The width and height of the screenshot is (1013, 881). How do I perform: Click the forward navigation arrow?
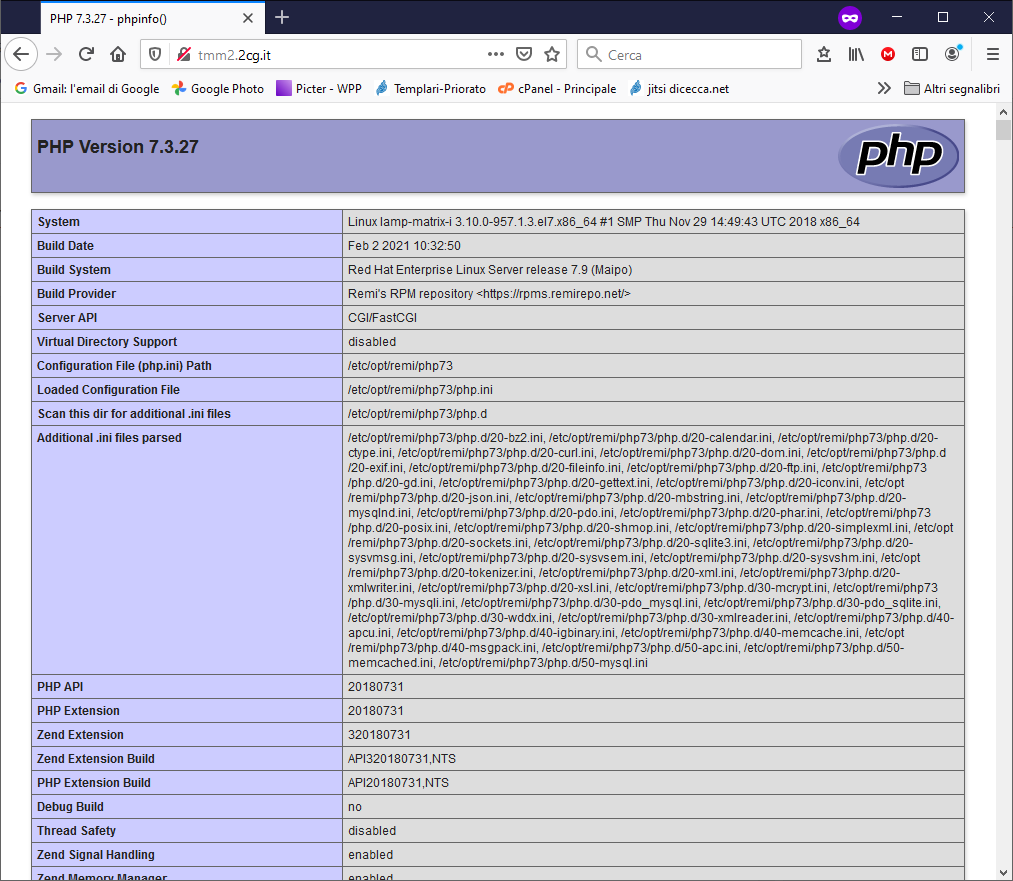pyautogui.click(x=54, y=54)
